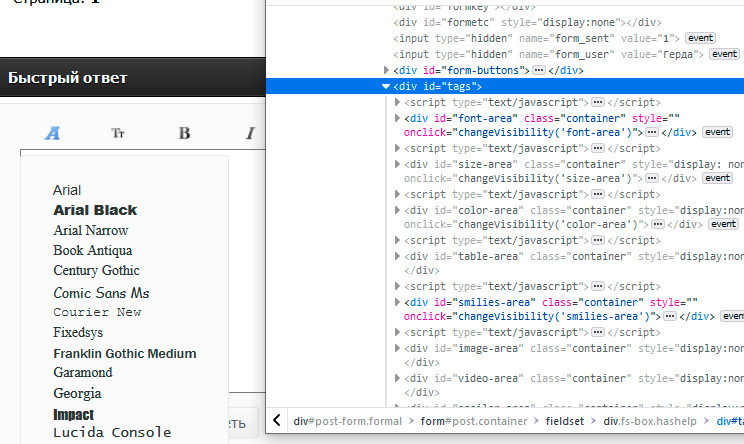Viewport: 744px width, 444px height.
Task: Open the font size tool
Action: click(118, 133)
